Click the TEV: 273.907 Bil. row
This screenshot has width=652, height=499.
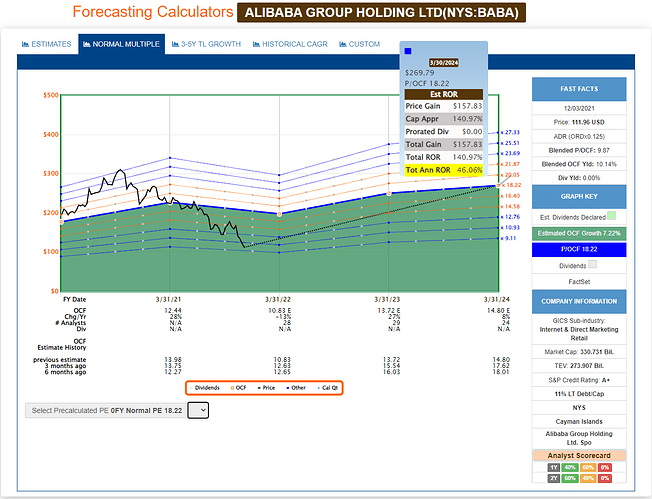click(579, 366)
